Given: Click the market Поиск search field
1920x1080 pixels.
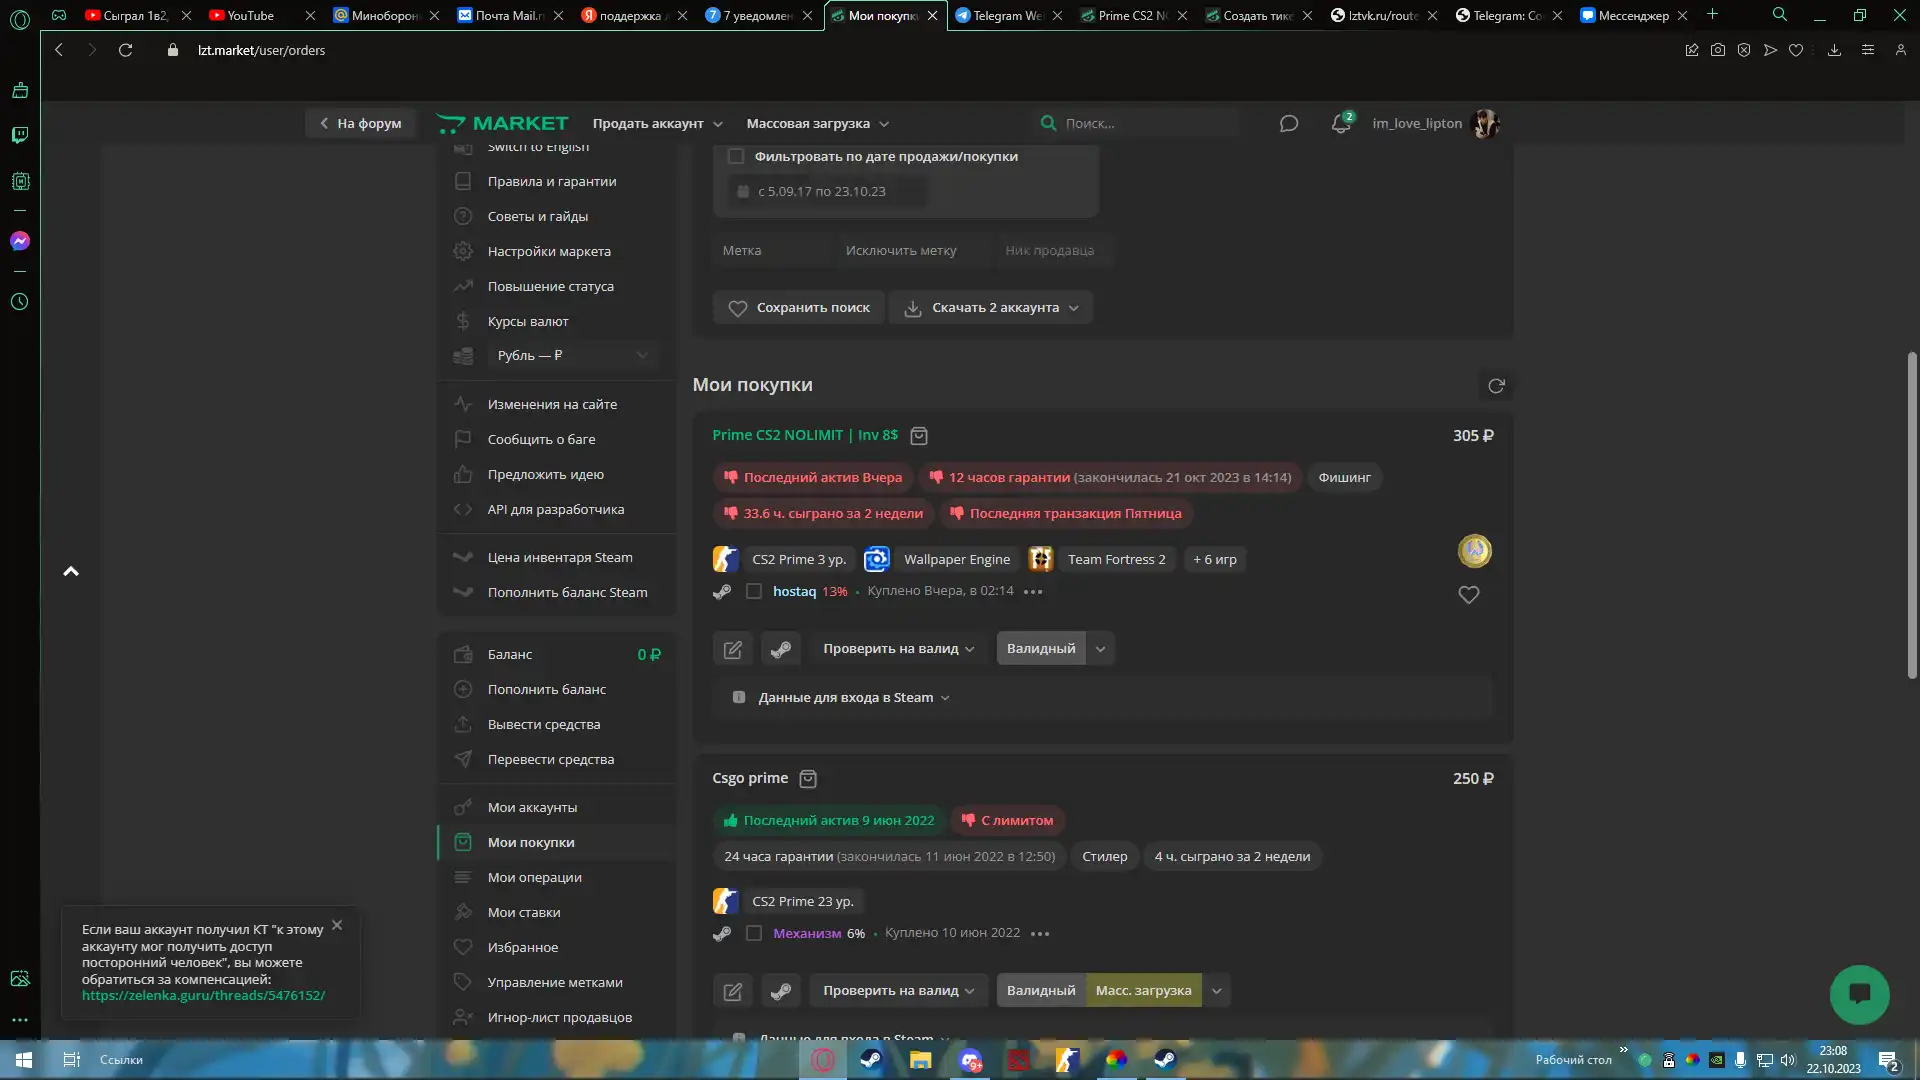Looking at the screenshot, I should (1138, 124).
